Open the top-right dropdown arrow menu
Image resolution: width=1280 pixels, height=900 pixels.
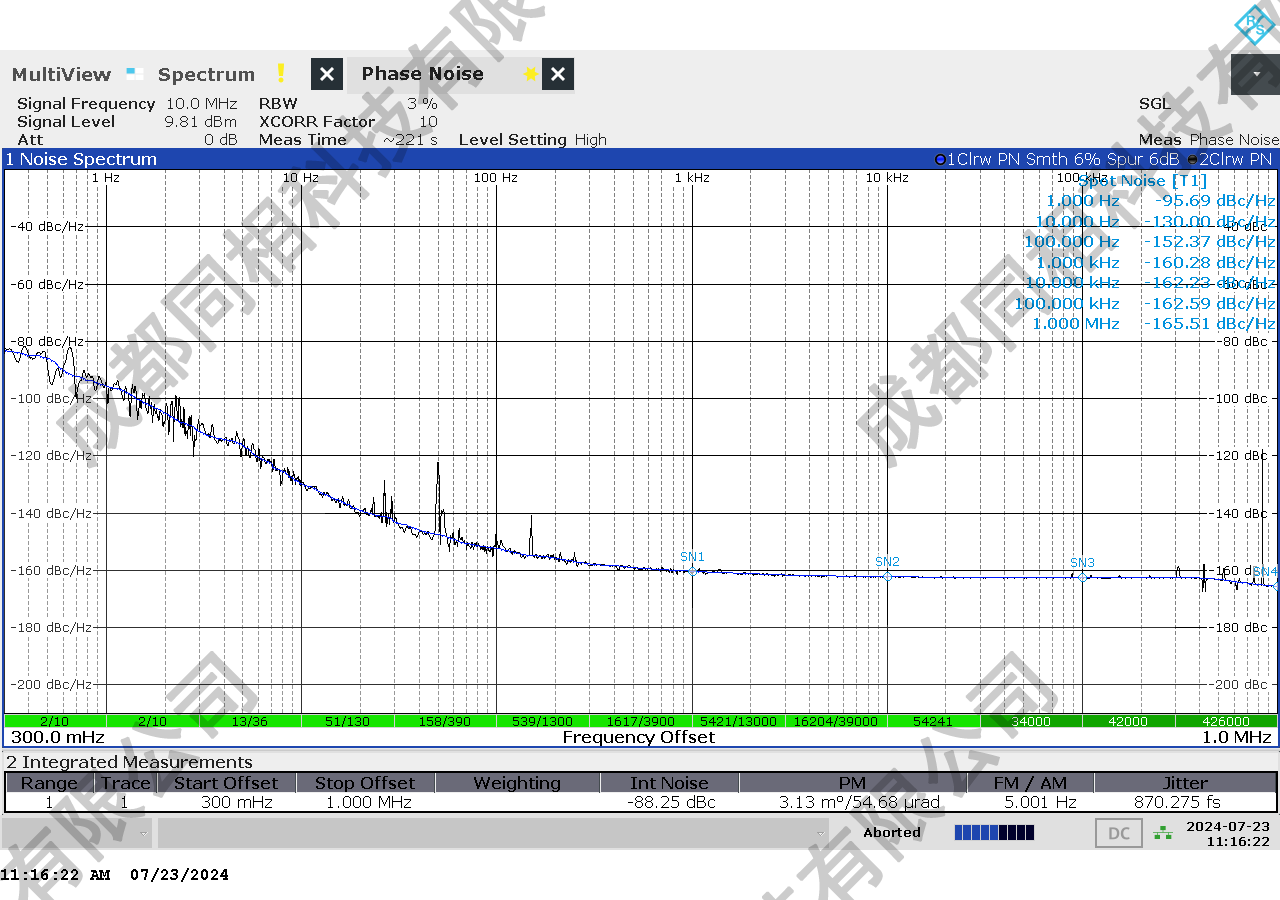[1255, 74]
